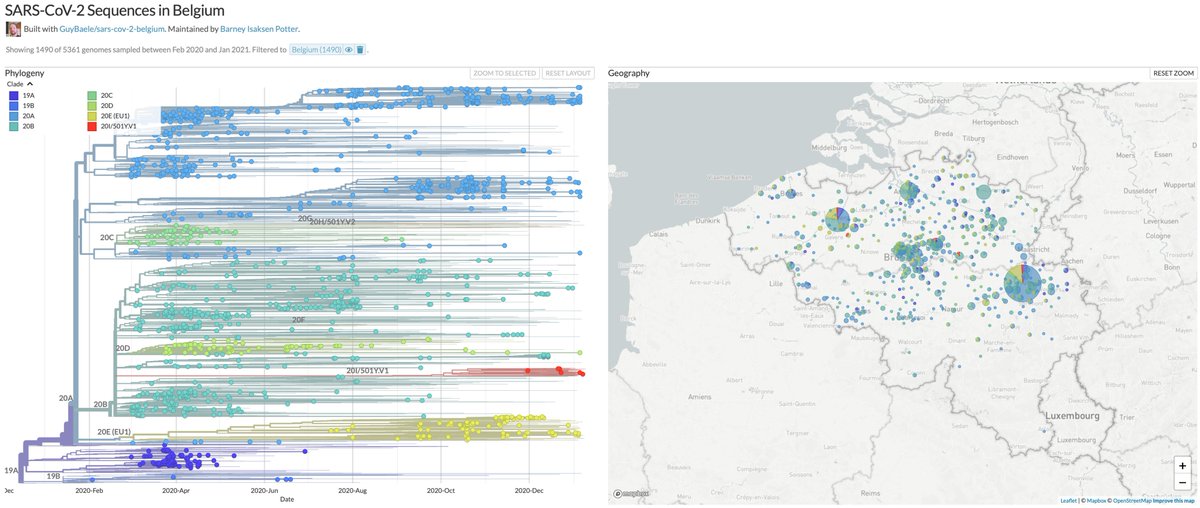1200x508 pixels.
Task: Select the 20A clade legend swatch
Action: (x=13, y=117)
